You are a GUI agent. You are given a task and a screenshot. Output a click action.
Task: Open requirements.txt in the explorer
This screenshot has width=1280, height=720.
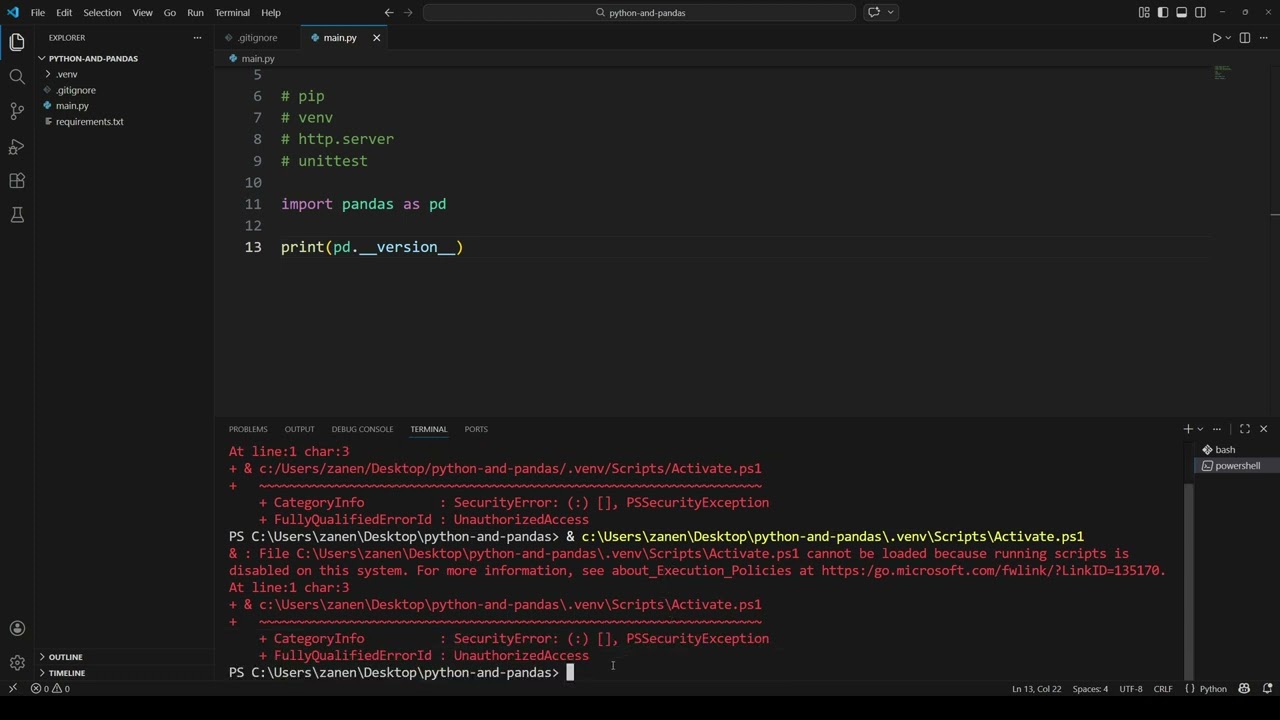coord(90,122)
